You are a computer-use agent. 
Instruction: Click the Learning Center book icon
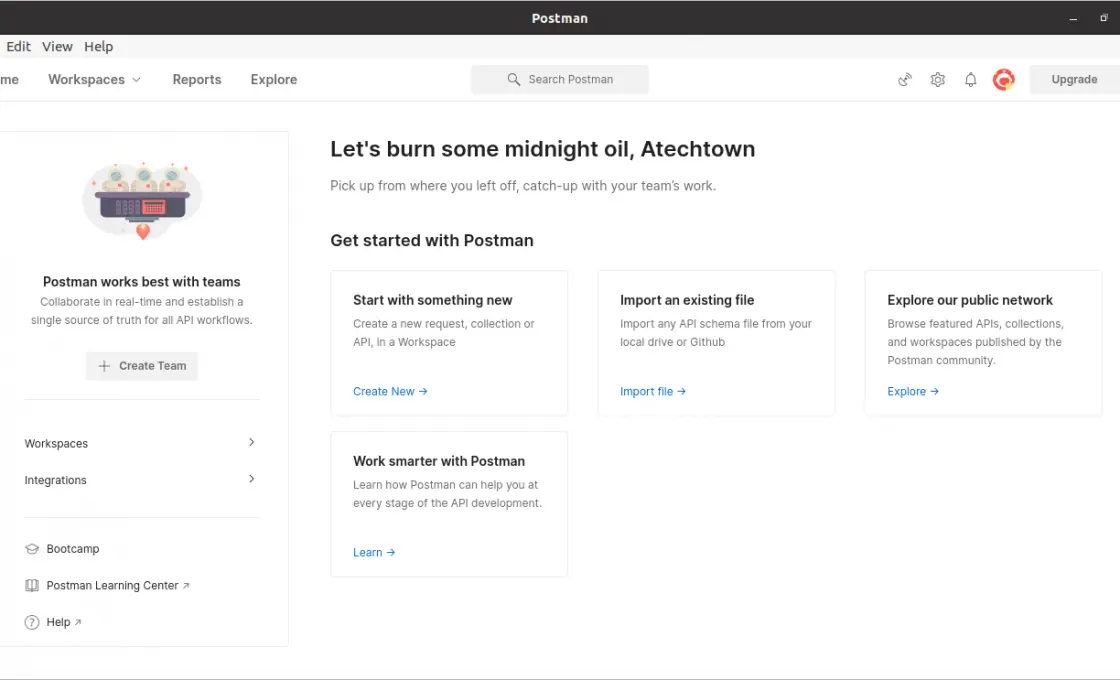pos(32,585)
